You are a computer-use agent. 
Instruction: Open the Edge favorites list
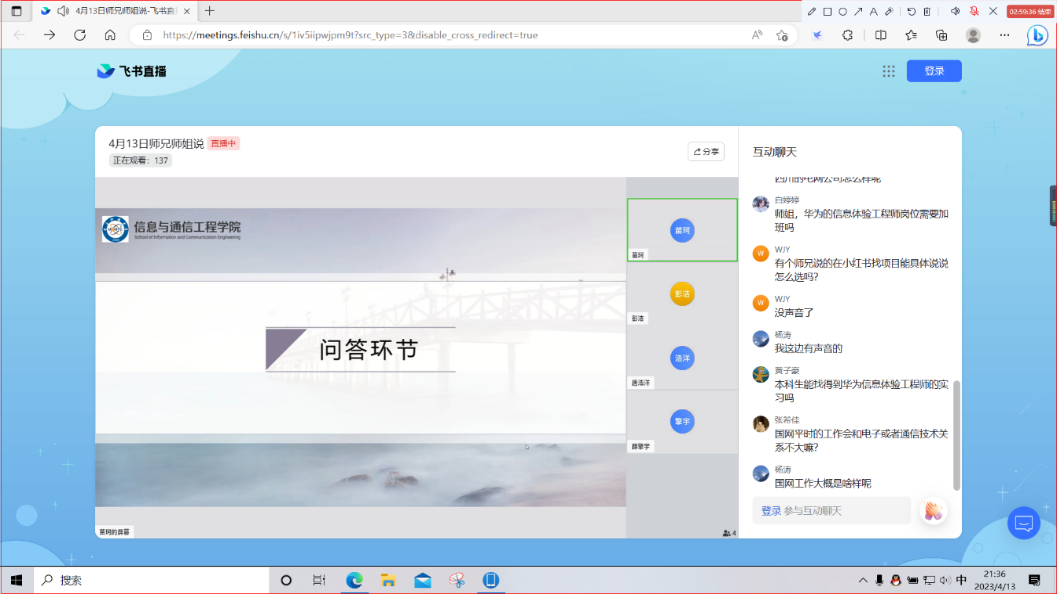(910, 35)
